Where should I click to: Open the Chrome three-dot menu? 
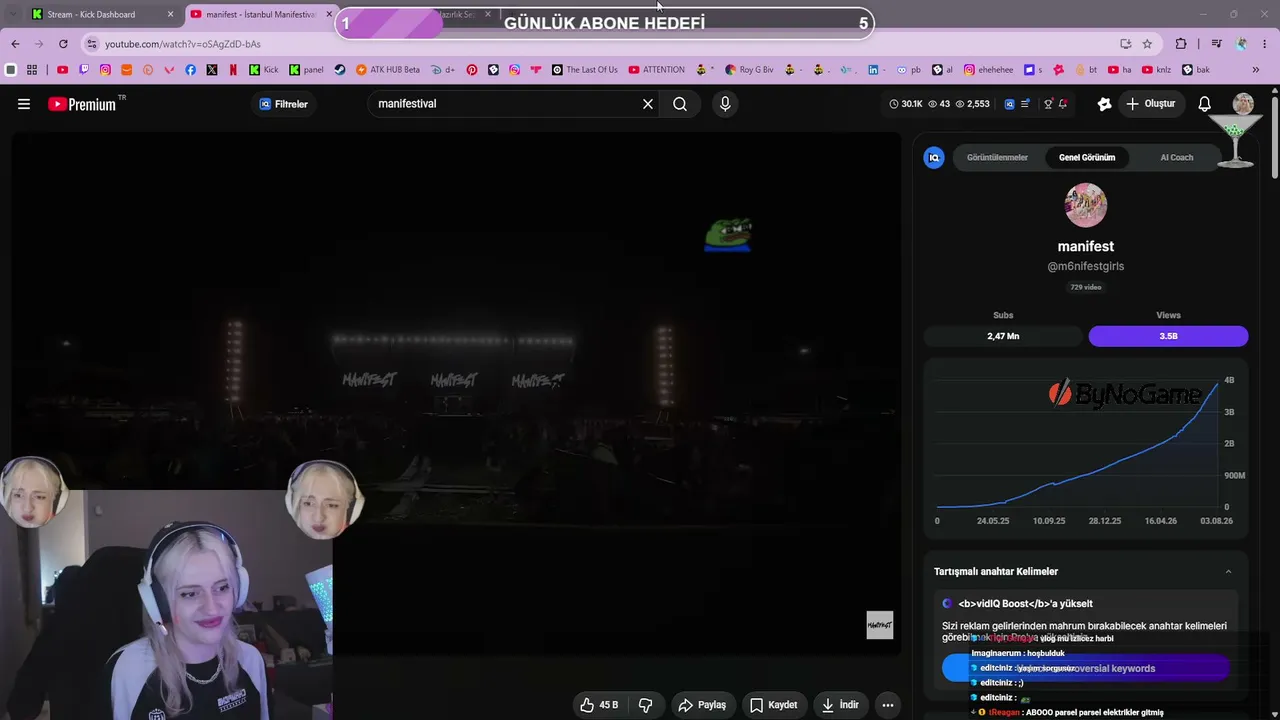[x=1265, y=44]
